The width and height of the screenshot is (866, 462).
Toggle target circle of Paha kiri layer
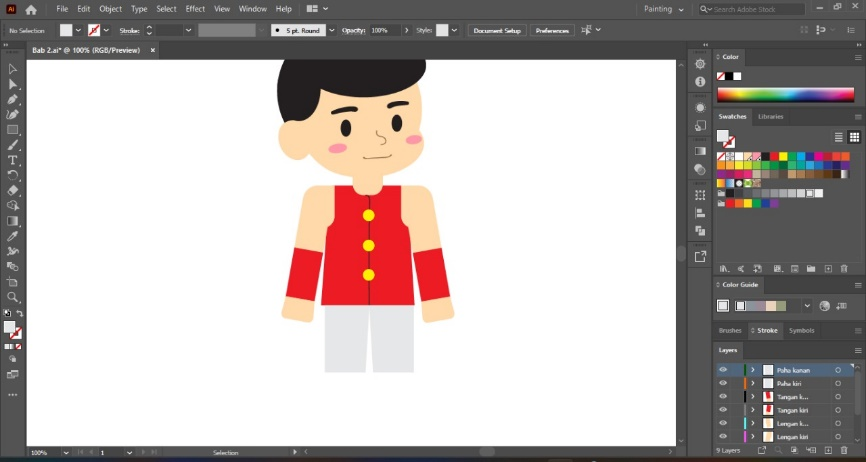838,383
